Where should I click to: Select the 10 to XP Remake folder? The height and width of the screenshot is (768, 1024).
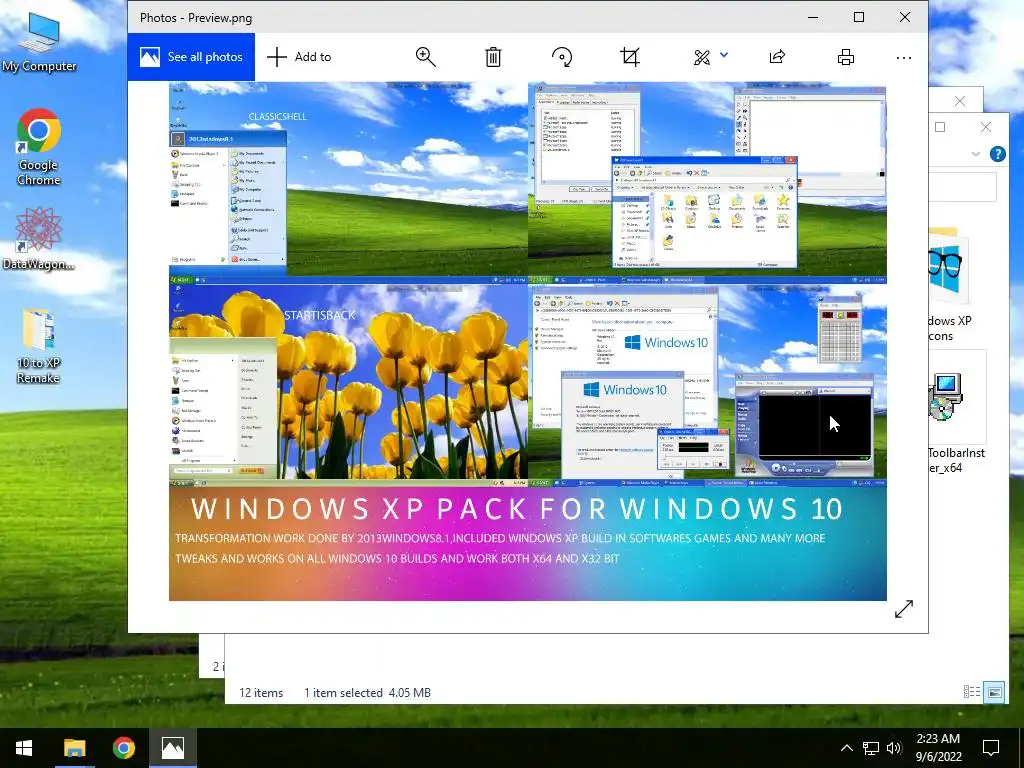pos(38,347)
